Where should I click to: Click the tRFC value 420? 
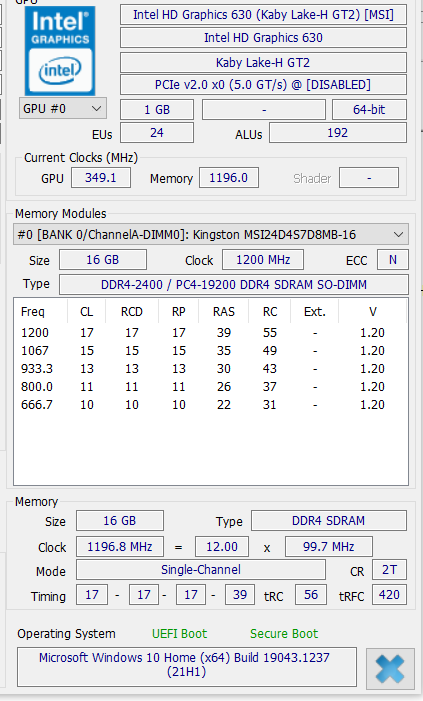(x=389, y=595)
